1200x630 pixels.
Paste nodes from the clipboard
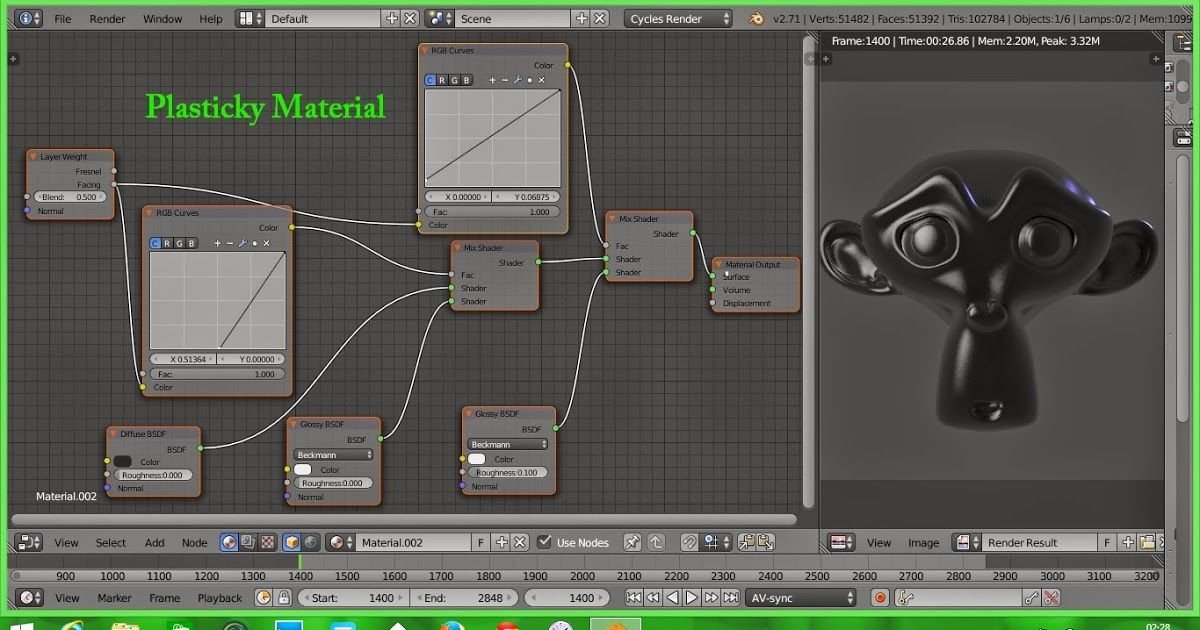pyautogui.click(x=765, y=542)
